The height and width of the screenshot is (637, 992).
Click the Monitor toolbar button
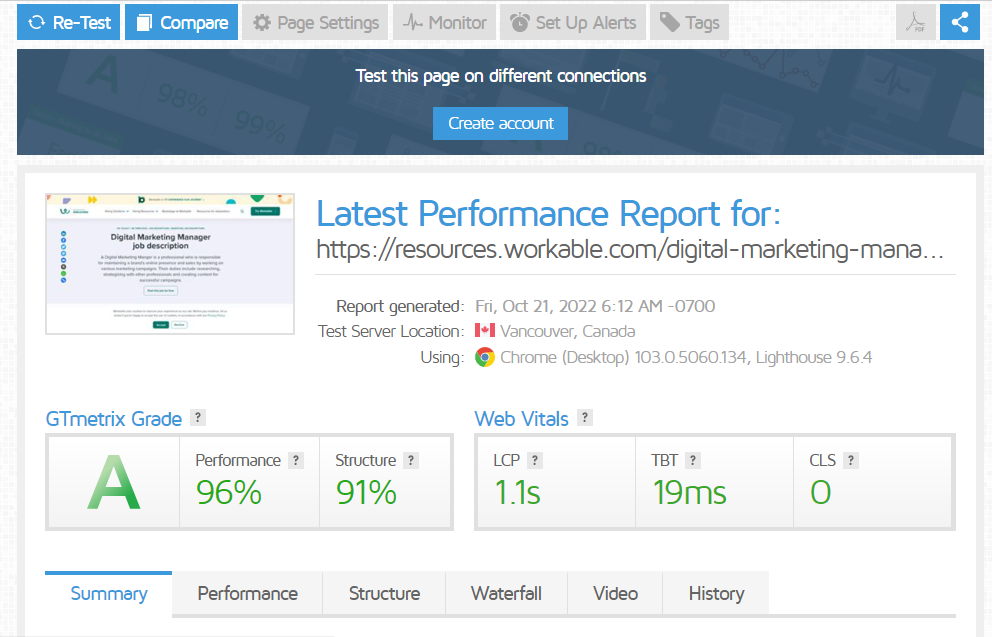pyautogui.click(x=445, y=22)
